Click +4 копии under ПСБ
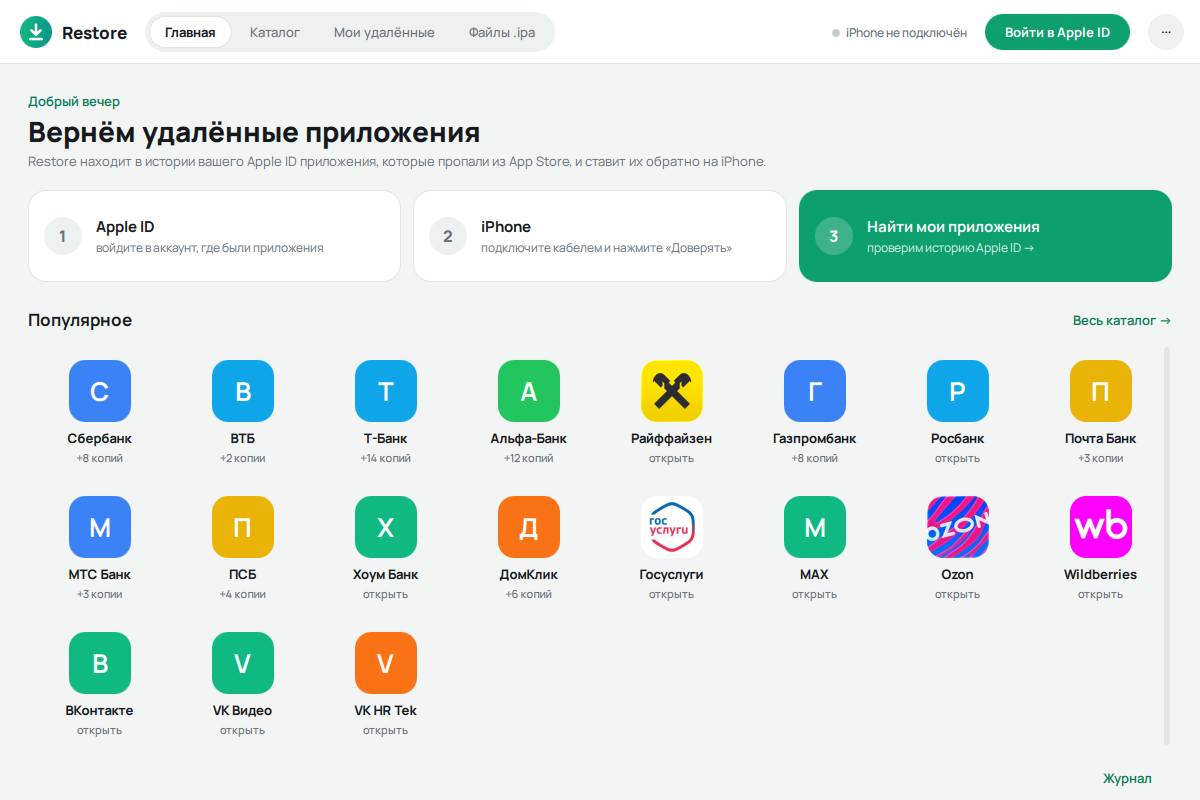This screenshot has height=800, width=1200. [243, 594]
